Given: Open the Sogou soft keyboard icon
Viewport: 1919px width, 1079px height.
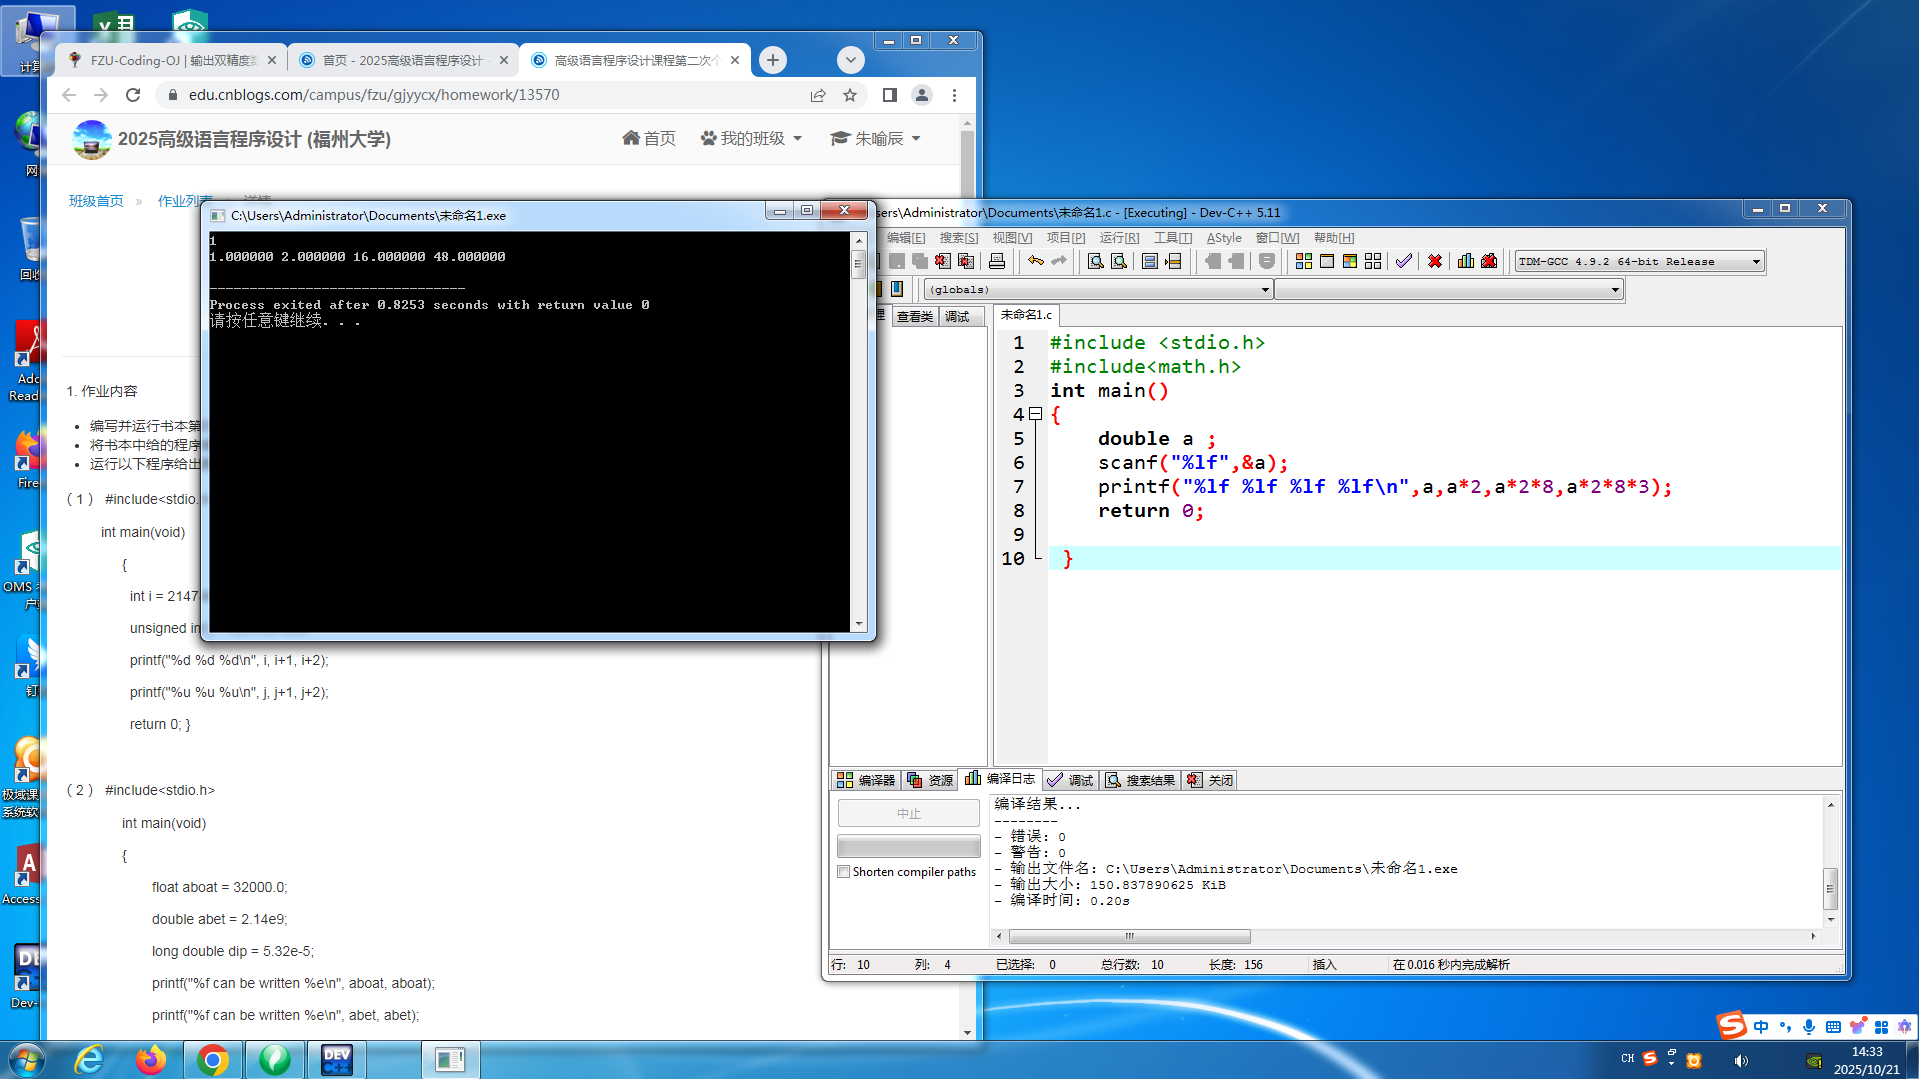Looking at the screenshot, I should (1833, 1027).
